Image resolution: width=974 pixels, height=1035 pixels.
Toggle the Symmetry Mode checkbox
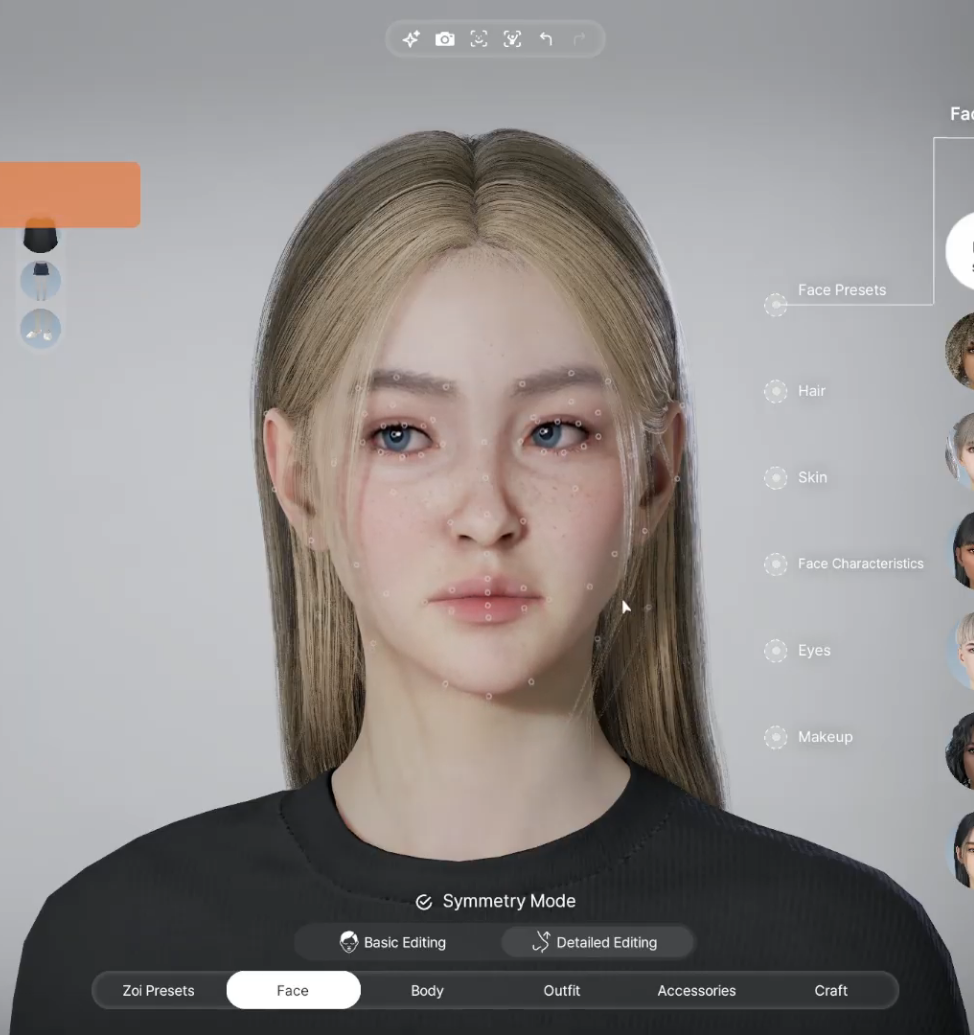point(424,902)
